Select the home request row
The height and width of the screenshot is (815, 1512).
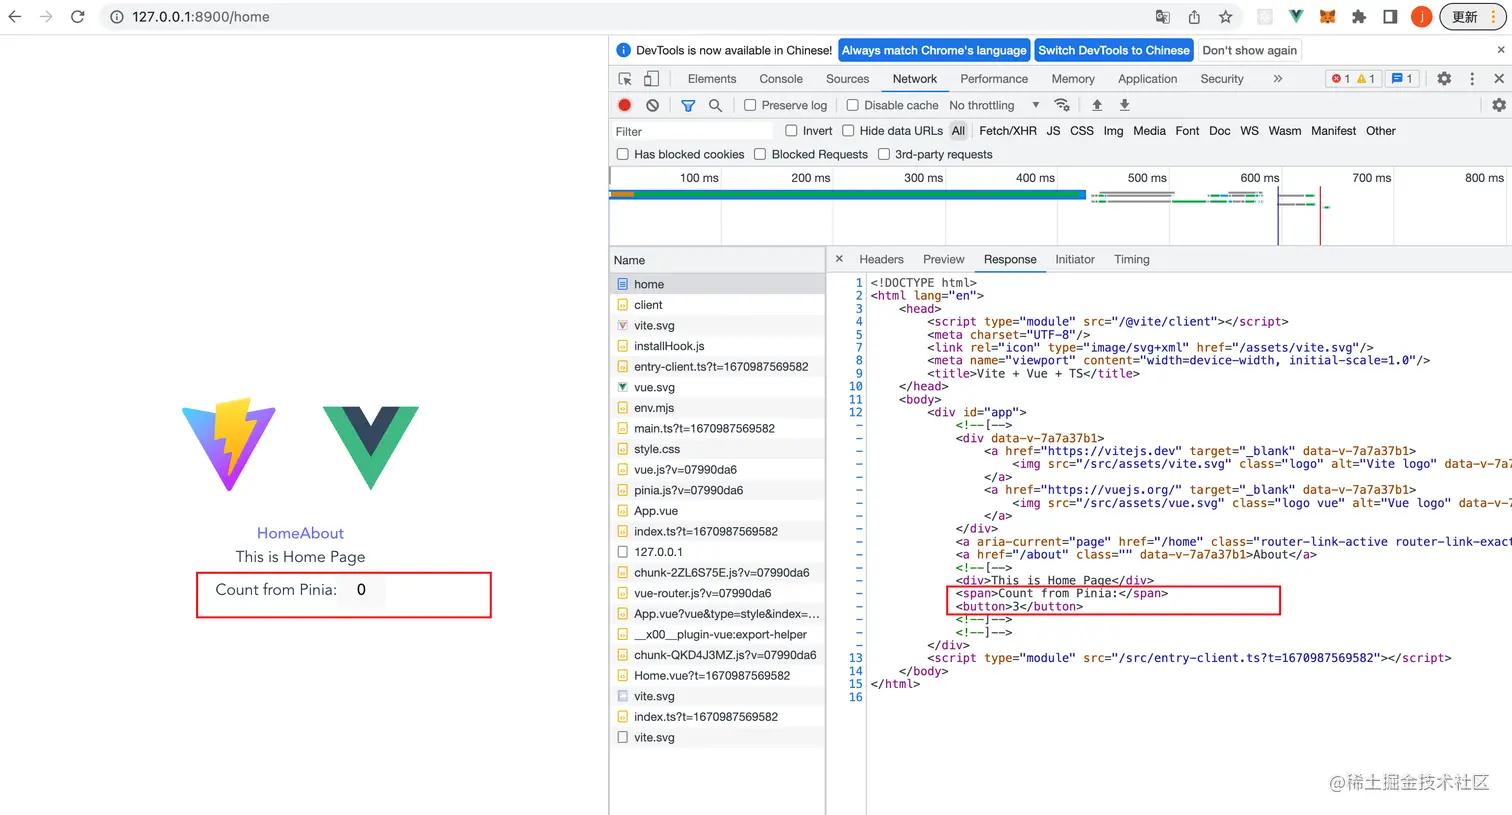[717, 284]
